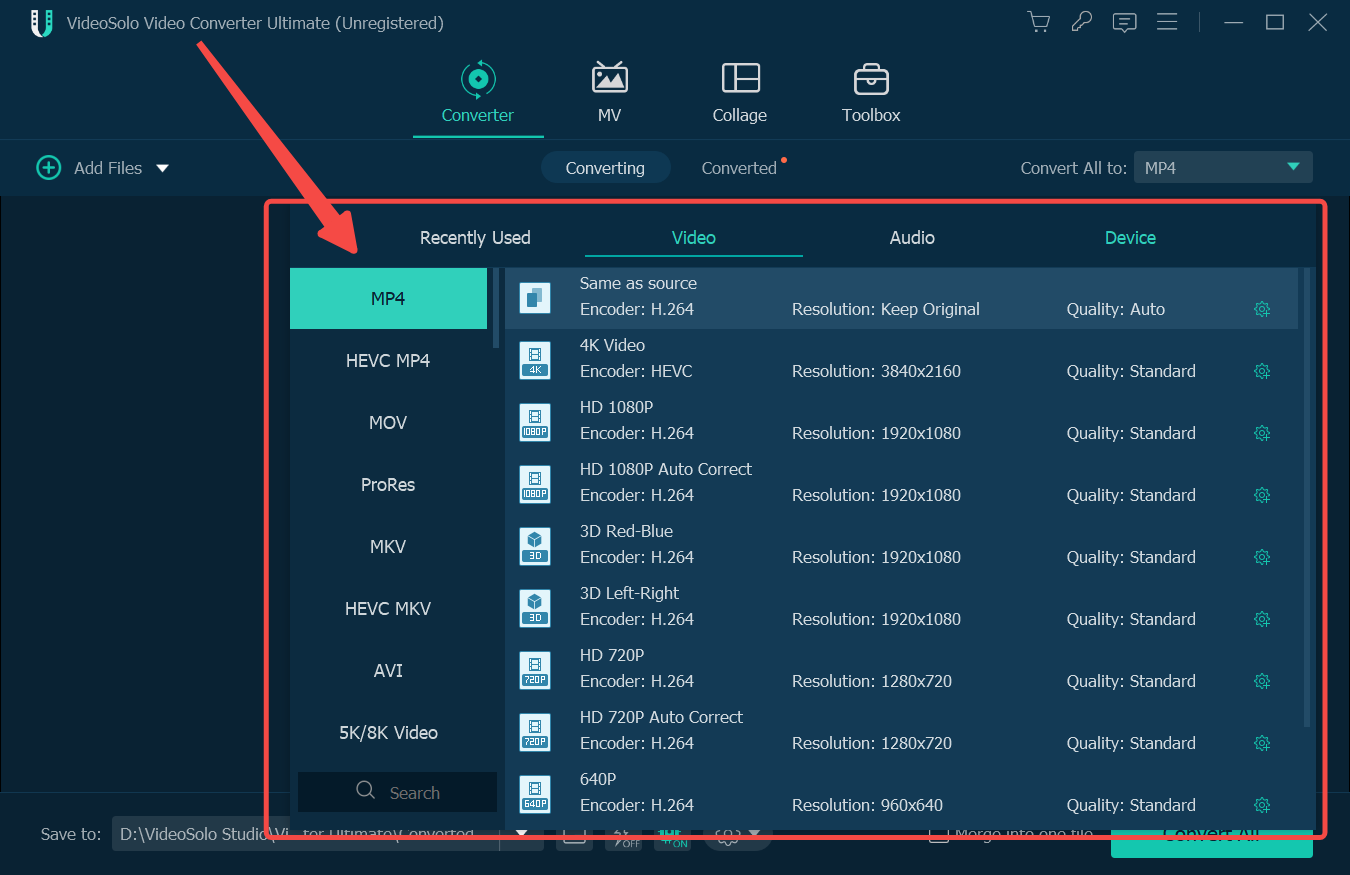Choose AVI in the format list
This screenshot has width=1350, height=875.
[388, 670]
